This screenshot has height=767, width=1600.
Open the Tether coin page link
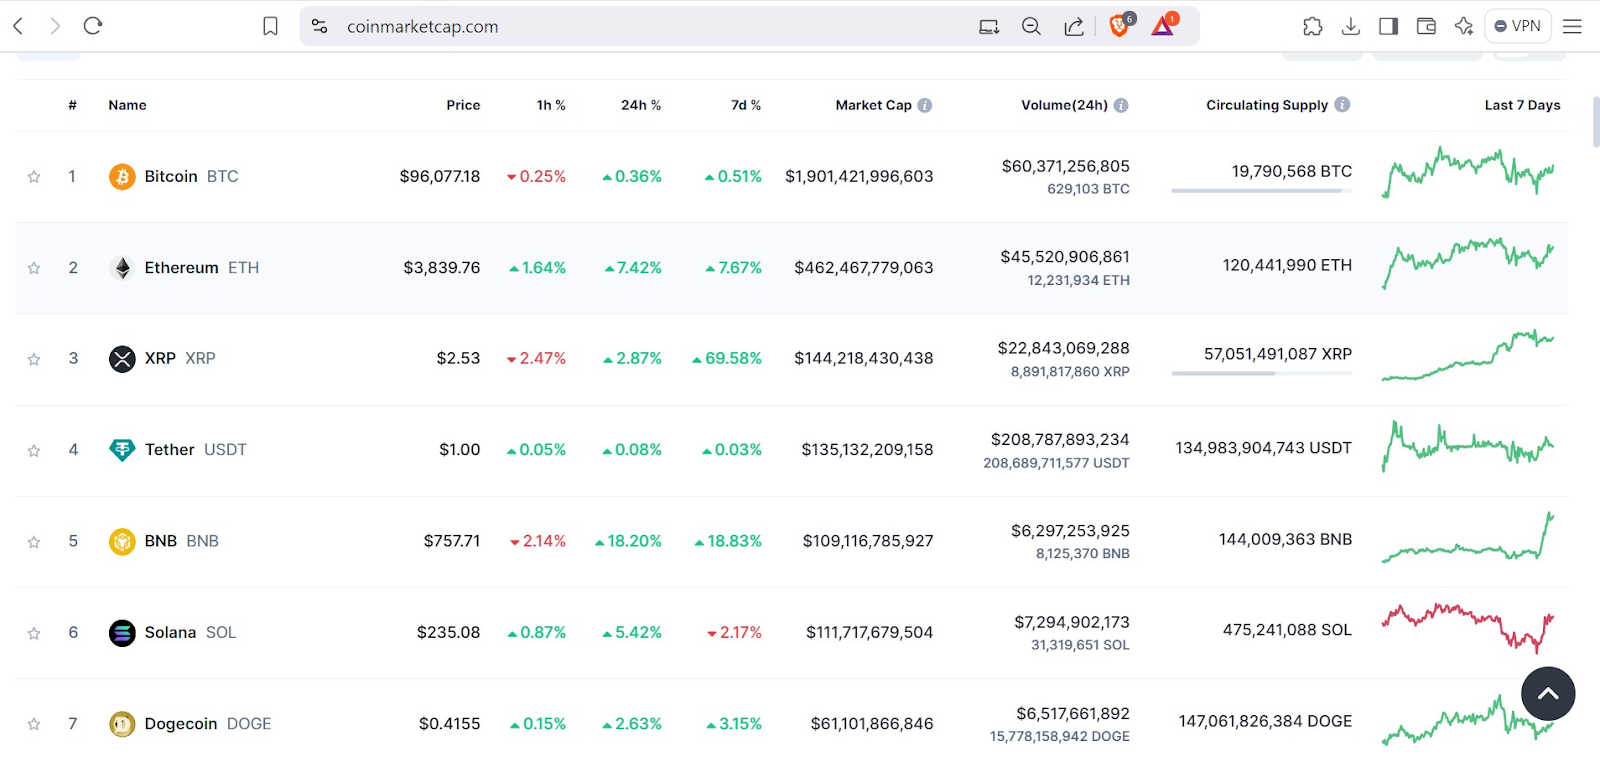(x=170, y=450)
